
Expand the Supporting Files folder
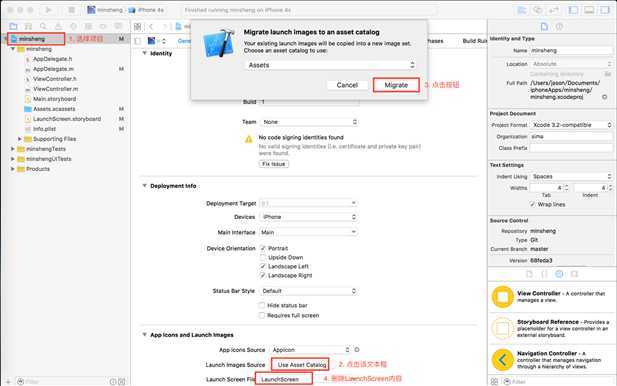point(19,139)
